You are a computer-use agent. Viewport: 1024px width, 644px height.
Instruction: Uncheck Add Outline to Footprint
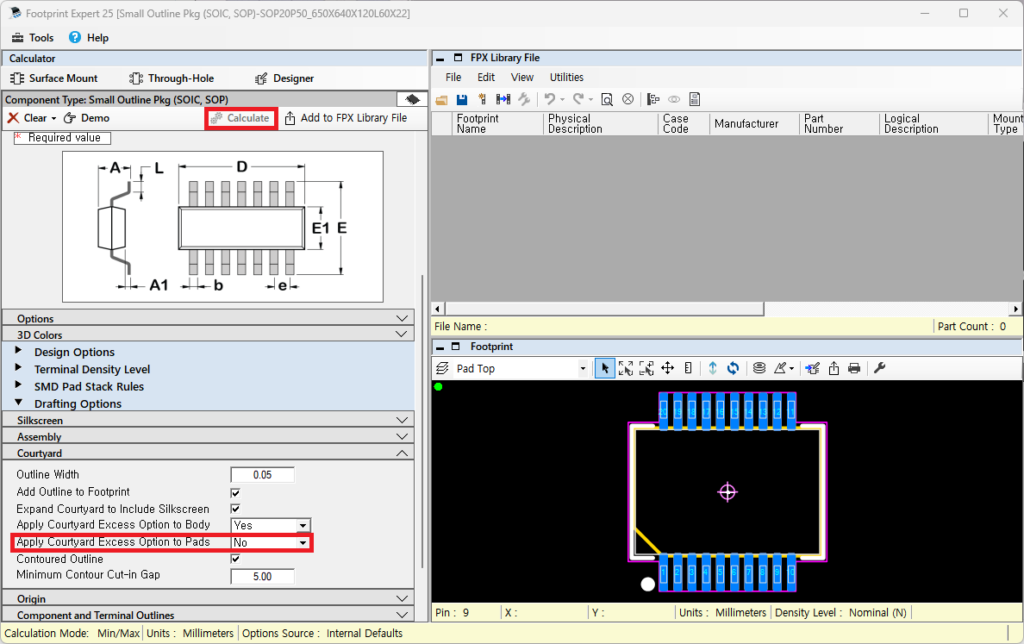point(235,492)
